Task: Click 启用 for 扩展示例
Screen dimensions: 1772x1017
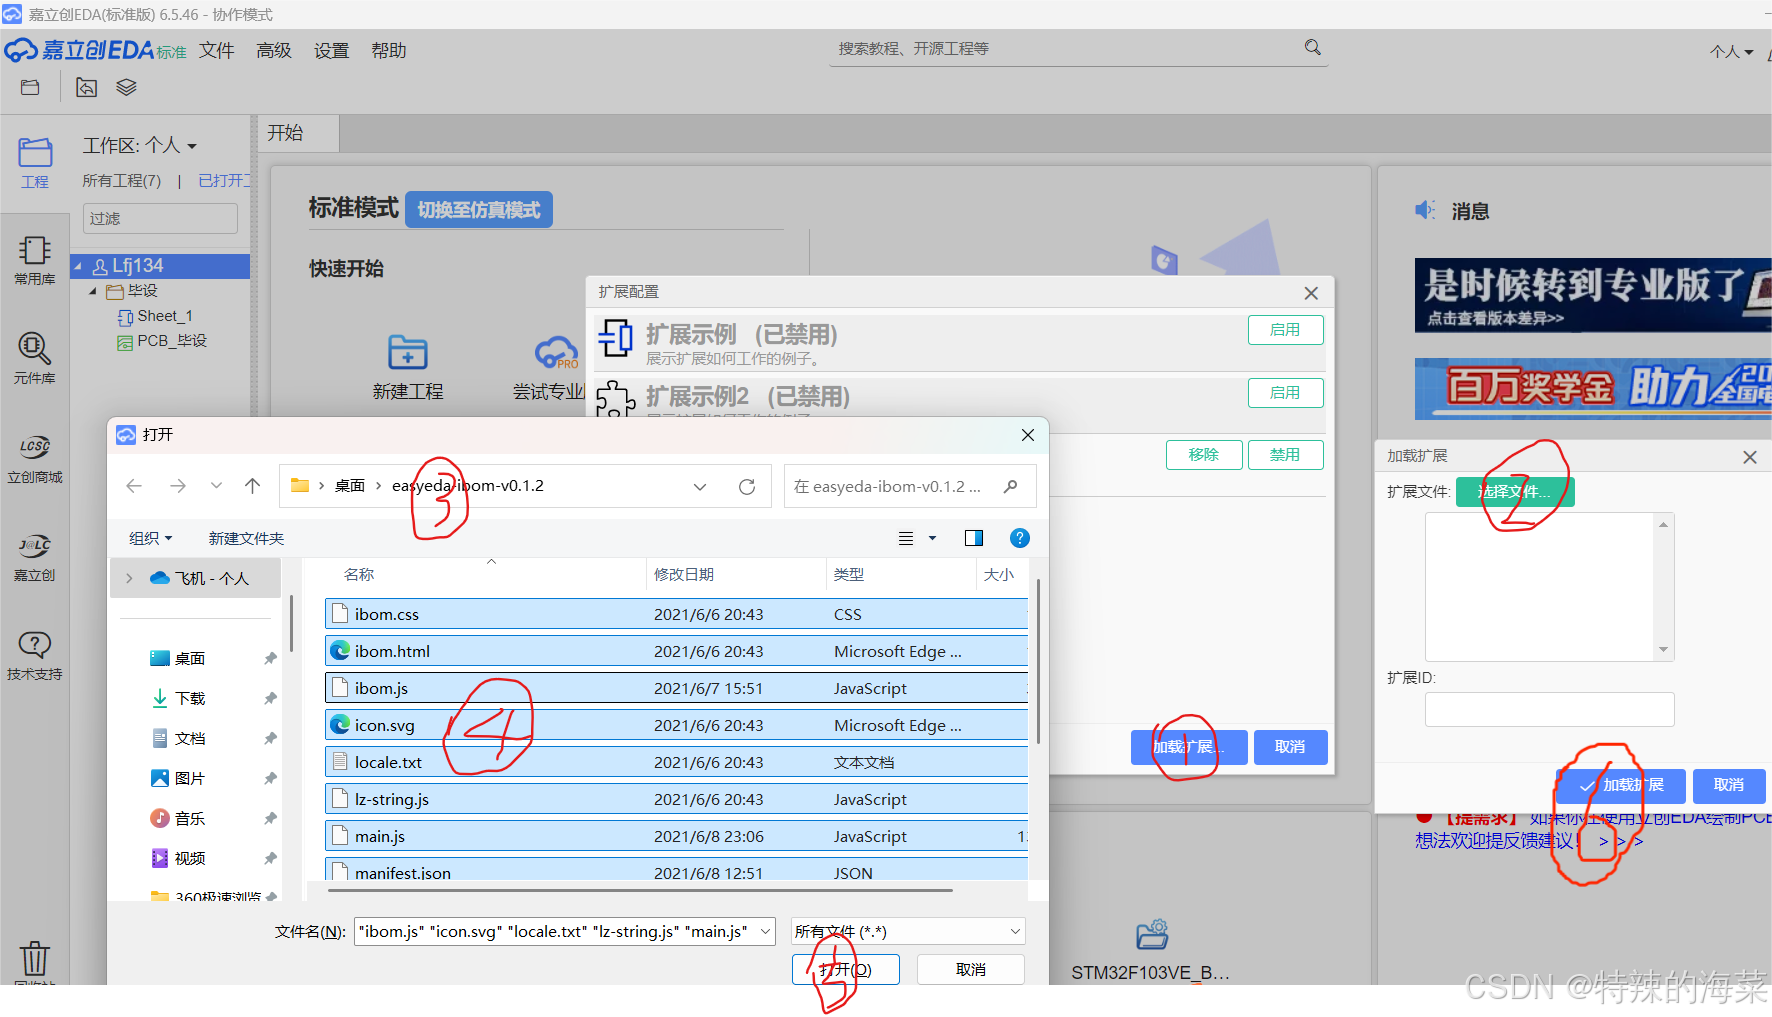Action: pyautogui.click(x=1285, y=330)
